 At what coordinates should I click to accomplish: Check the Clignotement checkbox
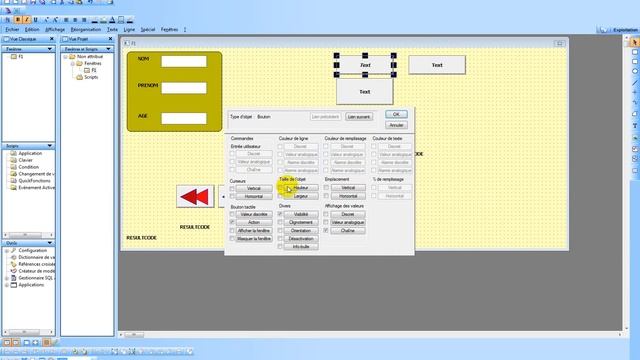280,222
